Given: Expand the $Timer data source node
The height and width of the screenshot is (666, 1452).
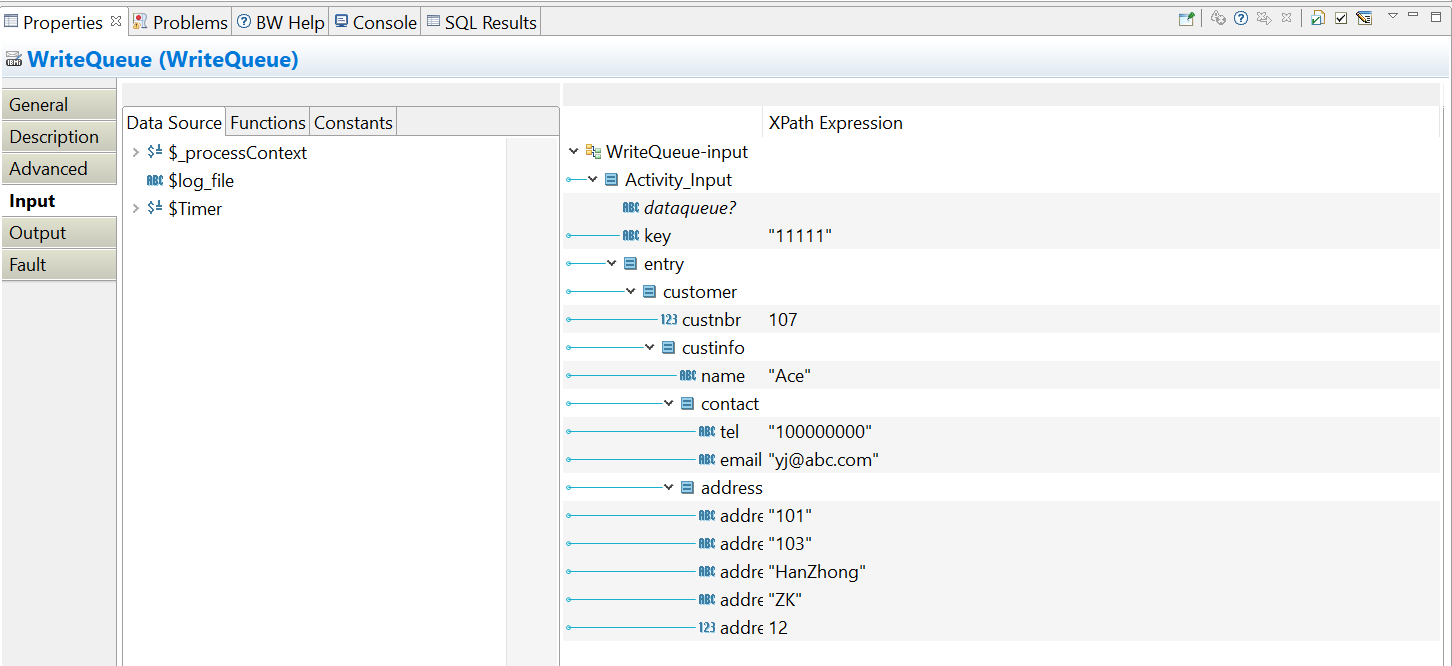Looking at the screenshot, I should pyautogui.click(x=136, y=209).
